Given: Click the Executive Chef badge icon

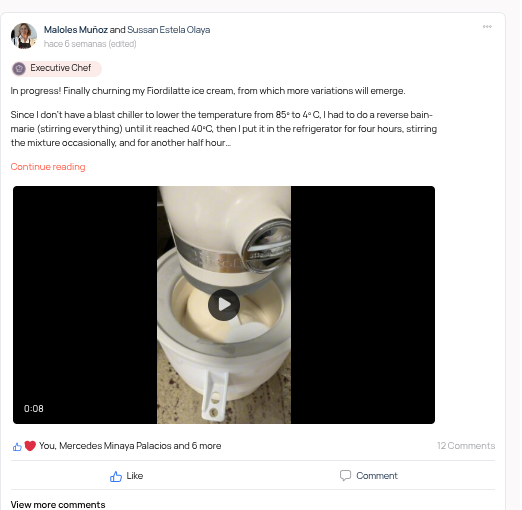Looking at the screenshot, I should click(x=19, y=69).
